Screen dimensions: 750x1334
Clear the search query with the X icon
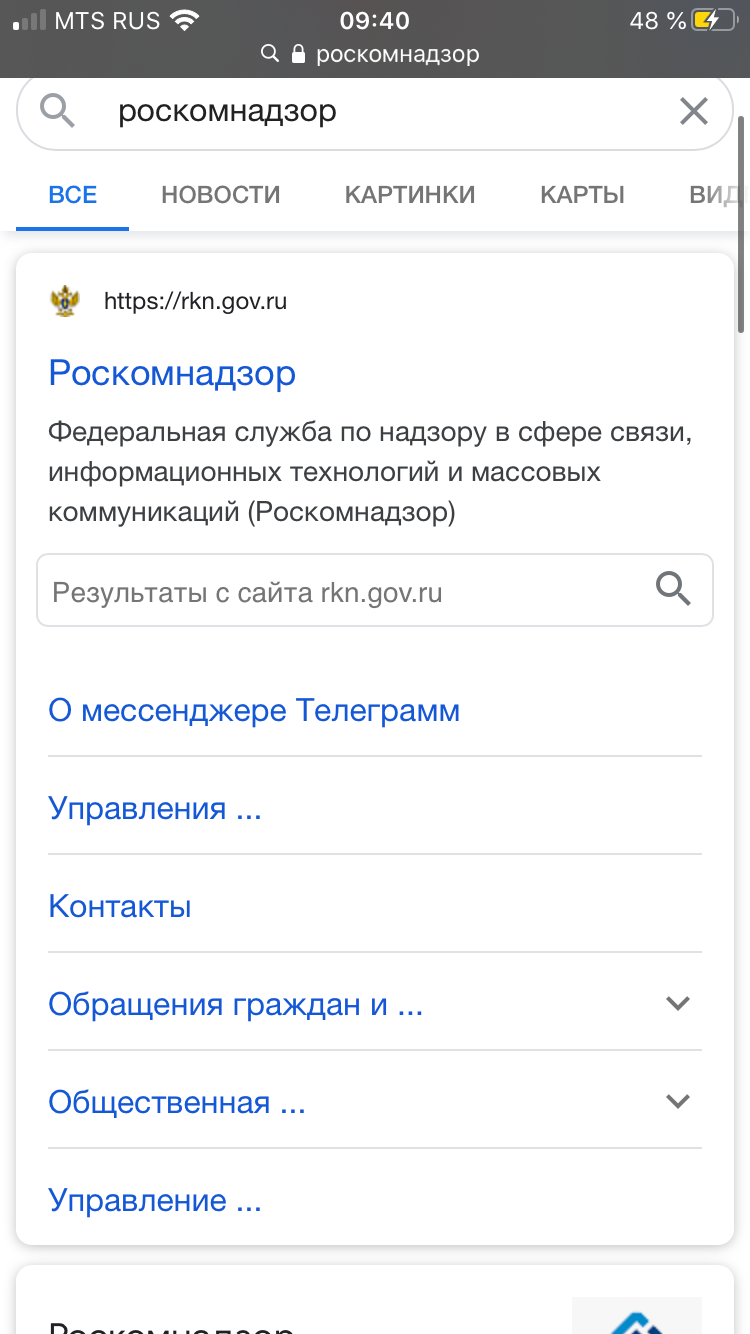(x=693, y=111)
